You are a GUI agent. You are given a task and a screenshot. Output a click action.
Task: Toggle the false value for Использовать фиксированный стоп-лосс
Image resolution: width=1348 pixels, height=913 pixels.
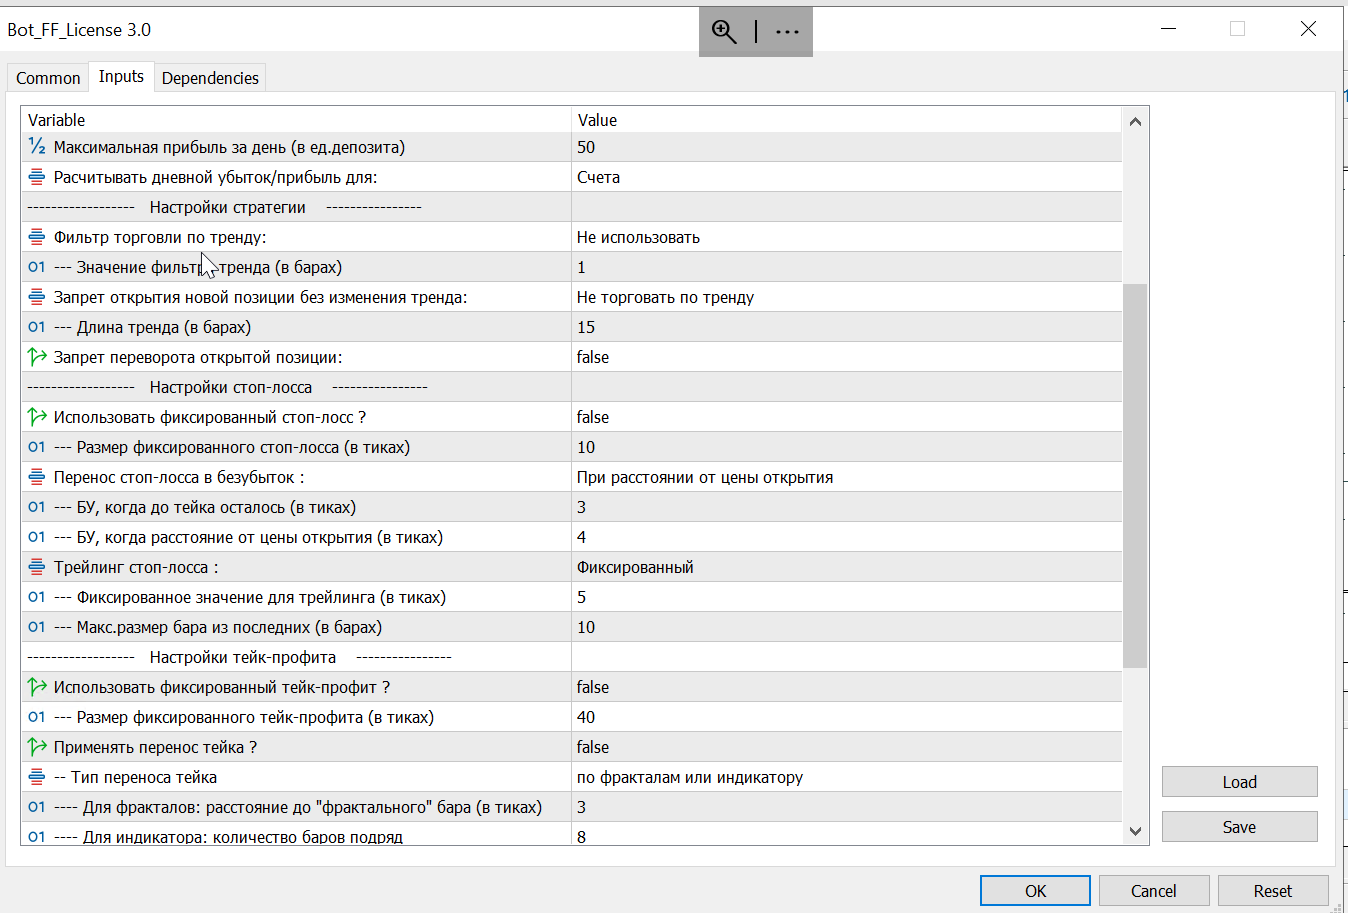(593, 417)
